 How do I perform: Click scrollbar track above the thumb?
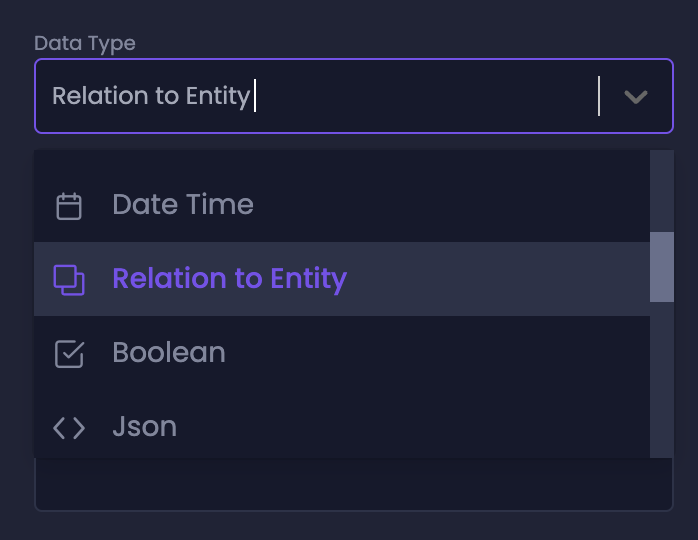click(x=662, y=190)
